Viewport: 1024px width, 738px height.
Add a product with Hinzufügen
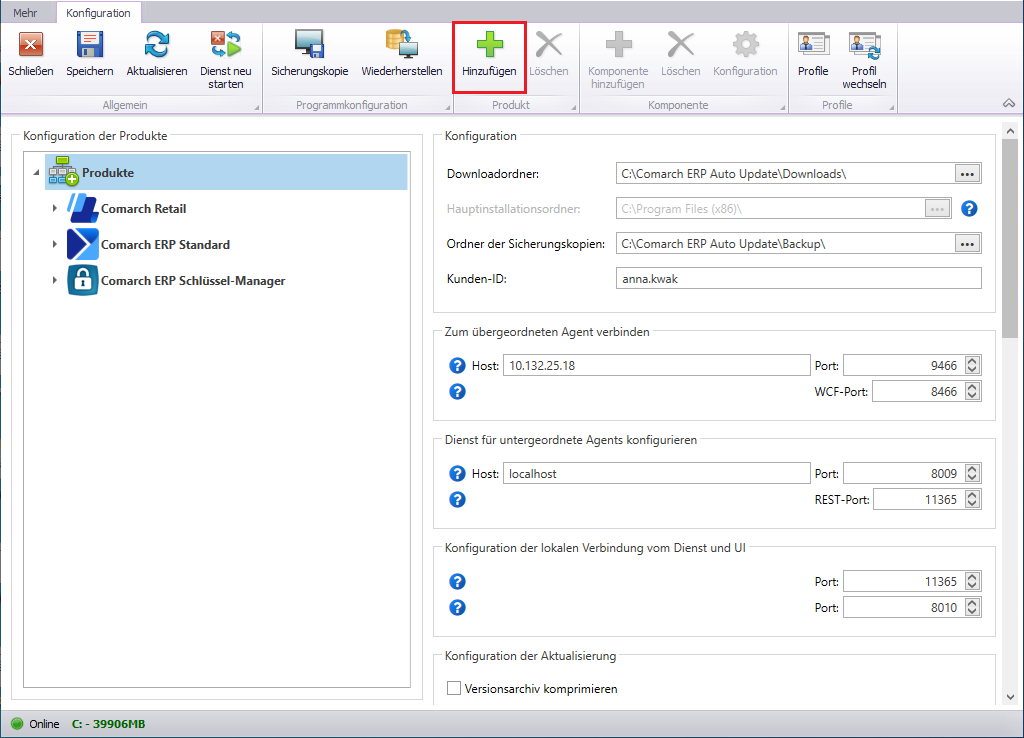[x=489, y=45]
